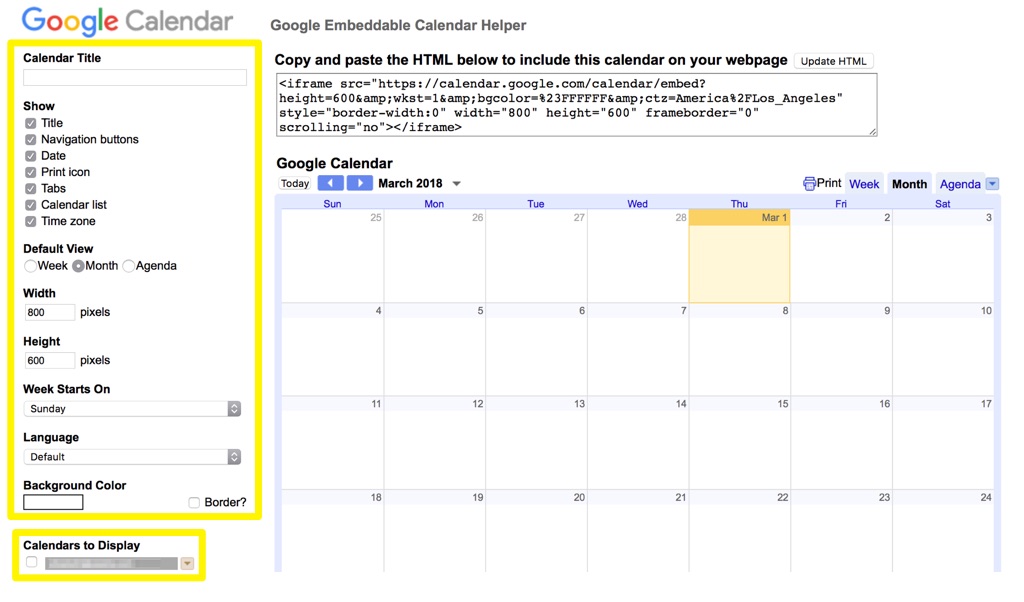
Task: Open calendar list menu arrow beside Agenda
Action: [x=992, y=184]
